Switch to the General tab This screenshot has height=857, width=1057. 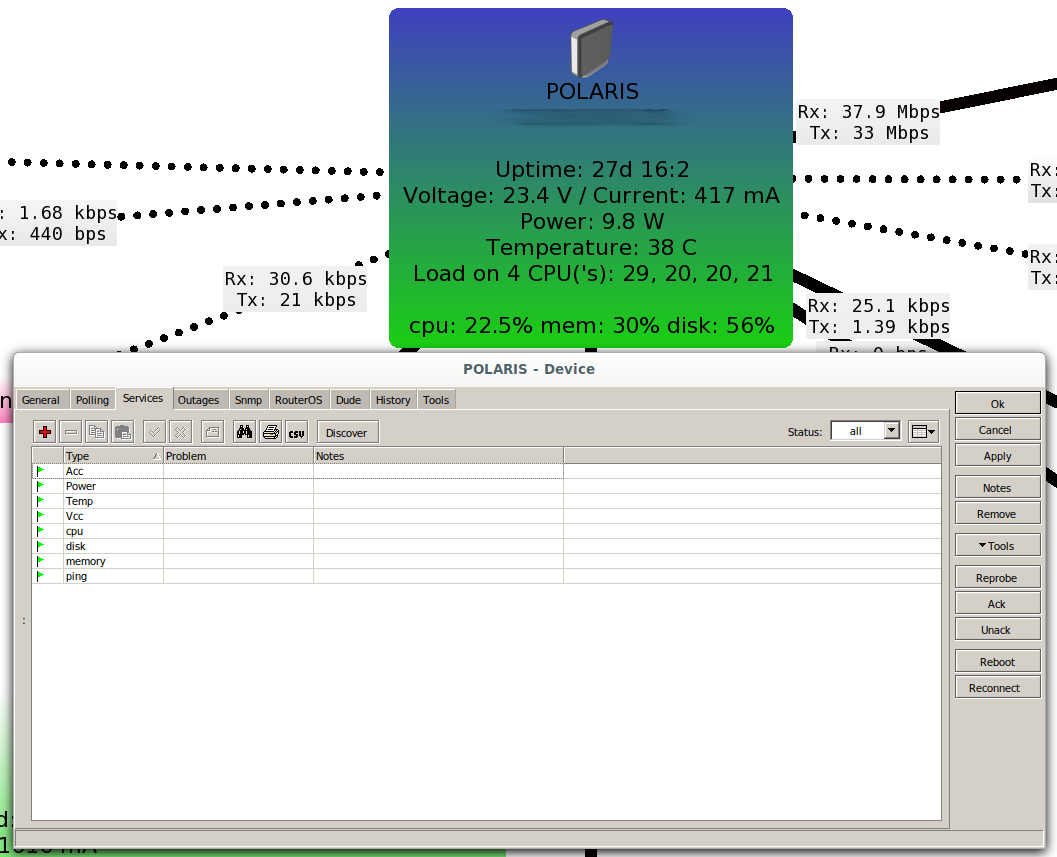click(40, 400)
